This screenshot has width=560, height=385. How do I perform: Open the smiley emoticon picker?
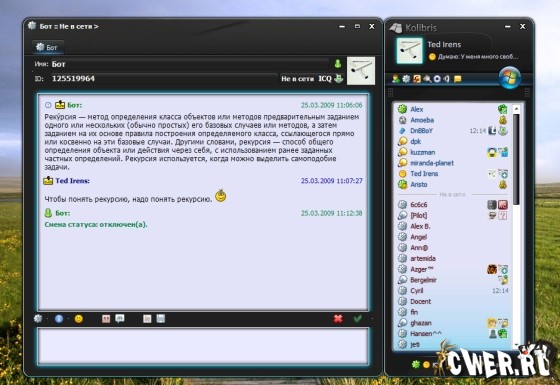click(x=79, y=319)
